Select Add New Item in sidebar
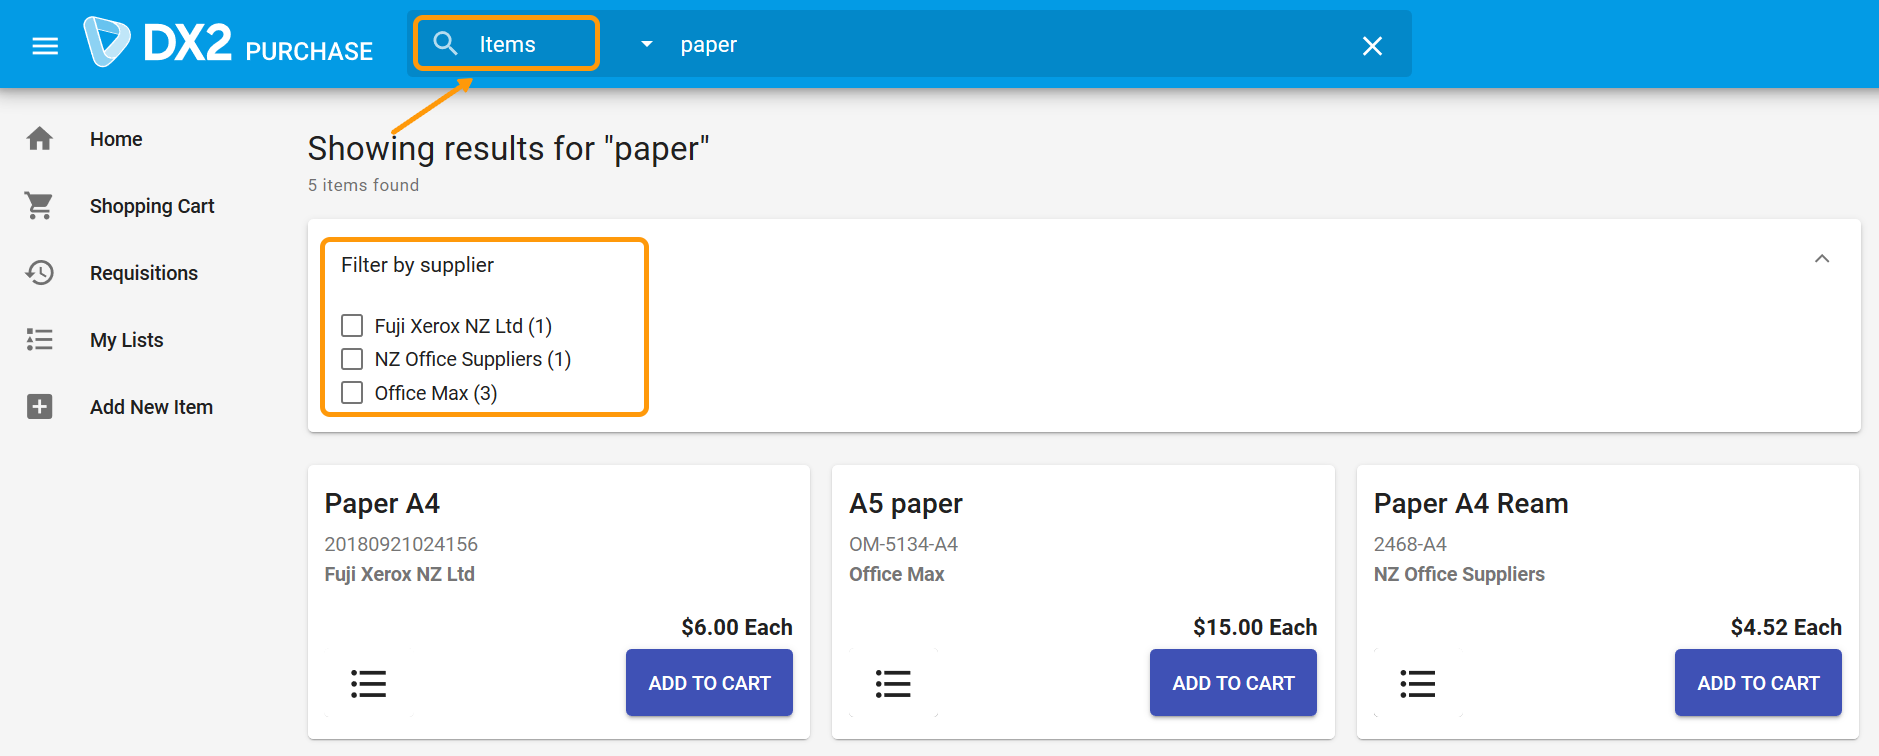This screenshot has width=1879, height=756. [151, 407]
